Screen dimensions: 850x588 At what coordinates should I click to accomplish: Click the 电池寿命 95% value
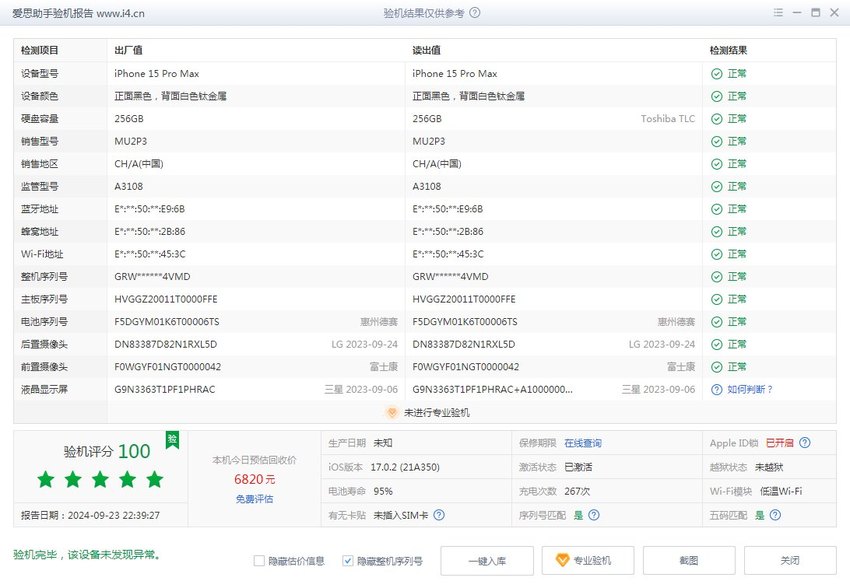383,492
